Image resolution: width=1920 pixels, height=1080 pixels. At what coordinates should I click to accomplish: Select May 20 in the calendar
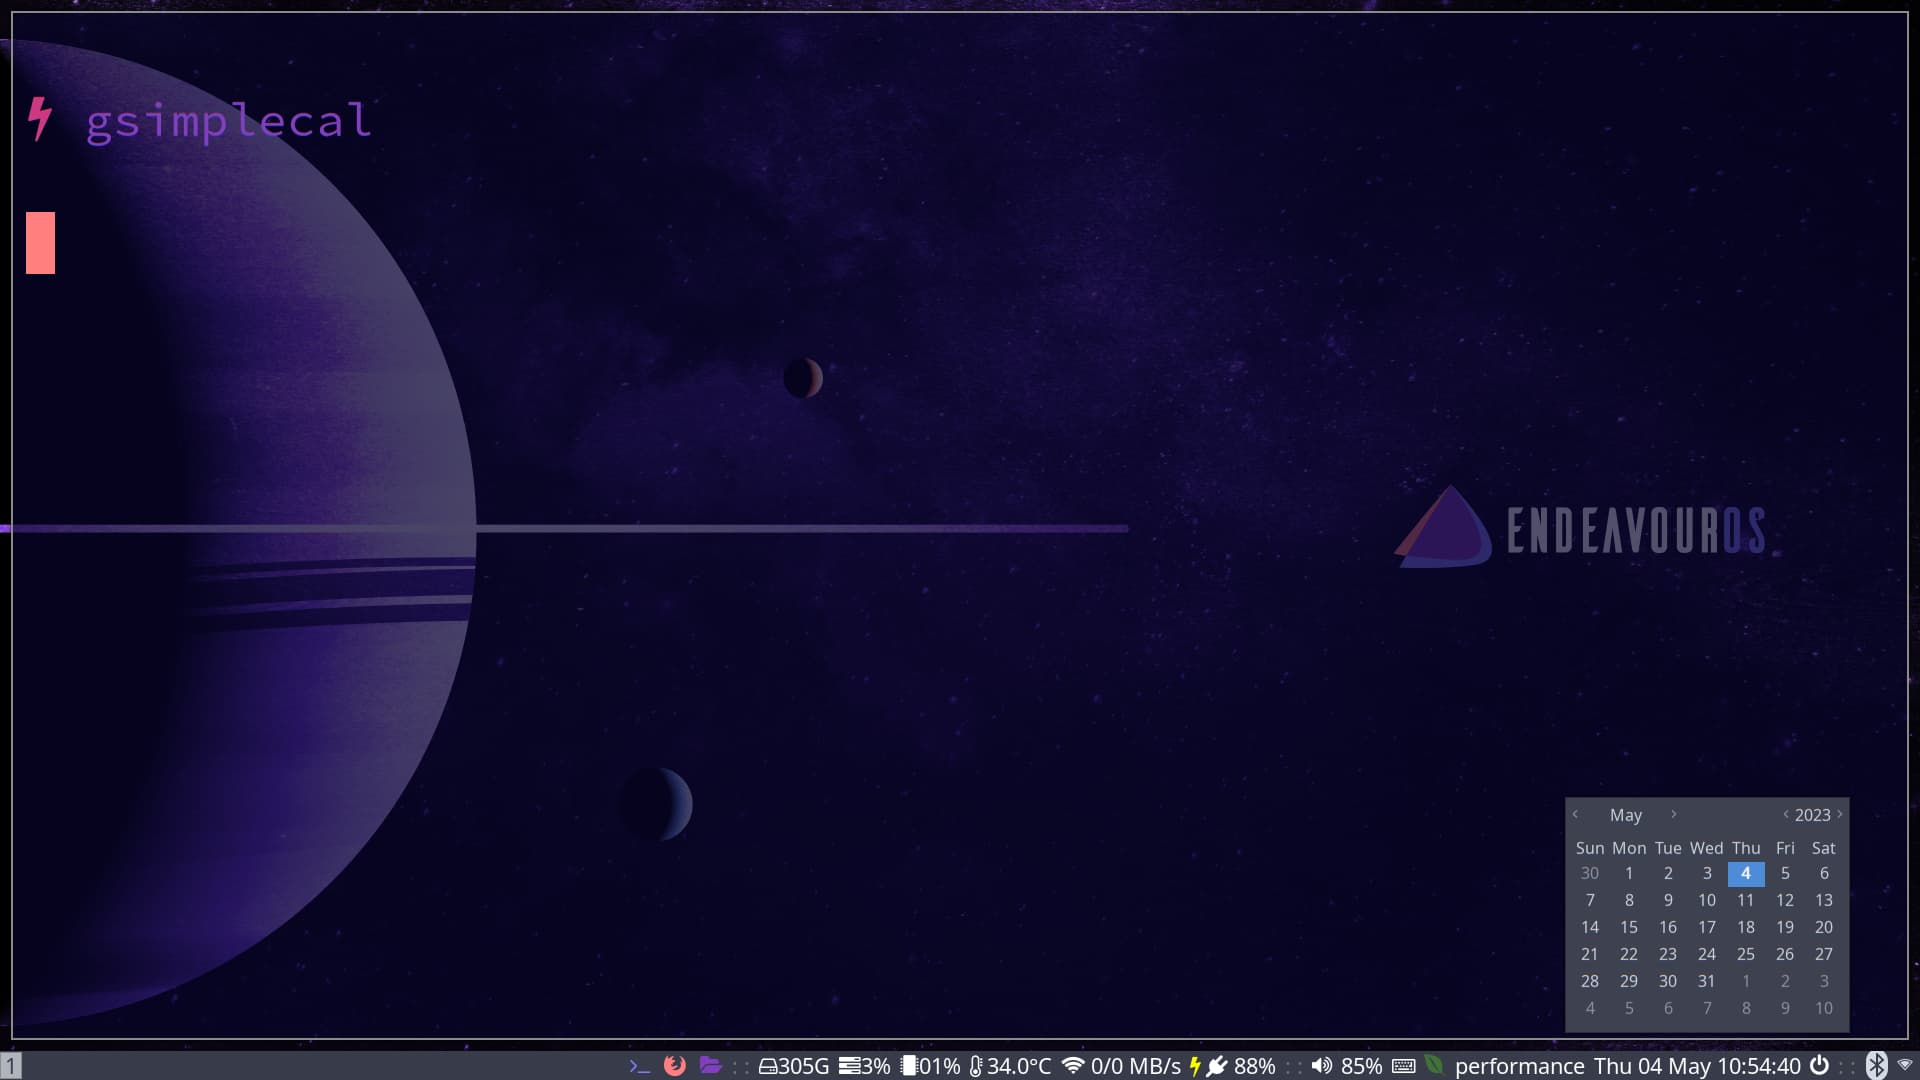pos(1824,927)
